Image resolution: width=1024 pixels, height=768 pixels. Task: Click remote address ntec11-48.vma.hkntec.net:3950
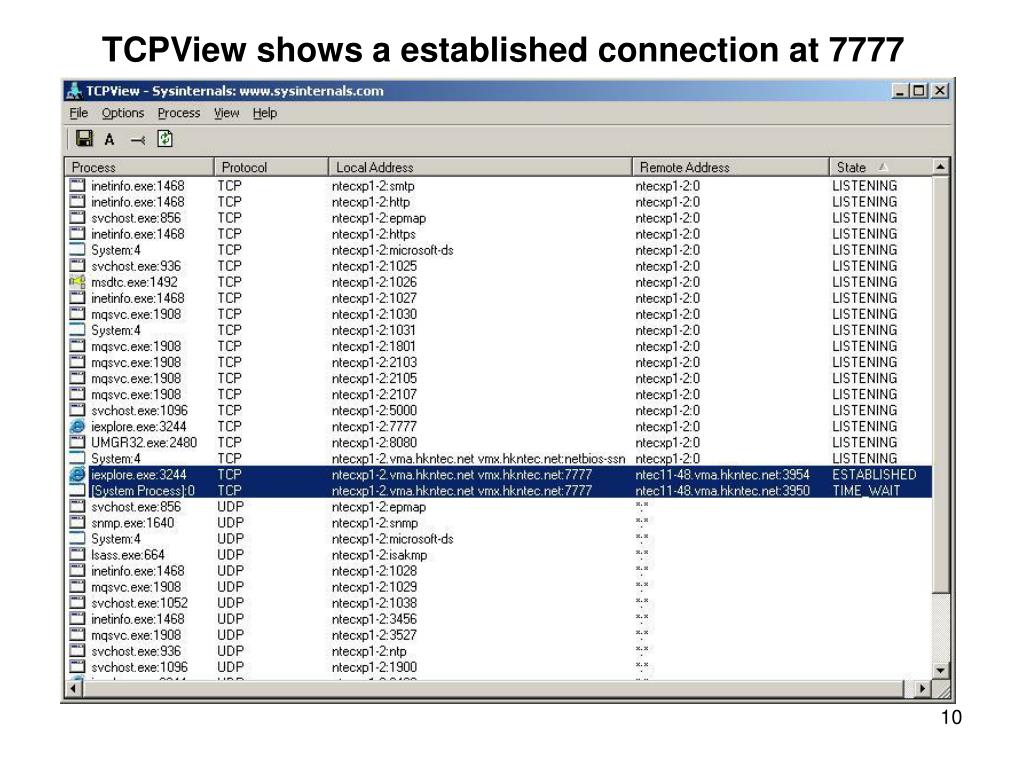(722, 490)
